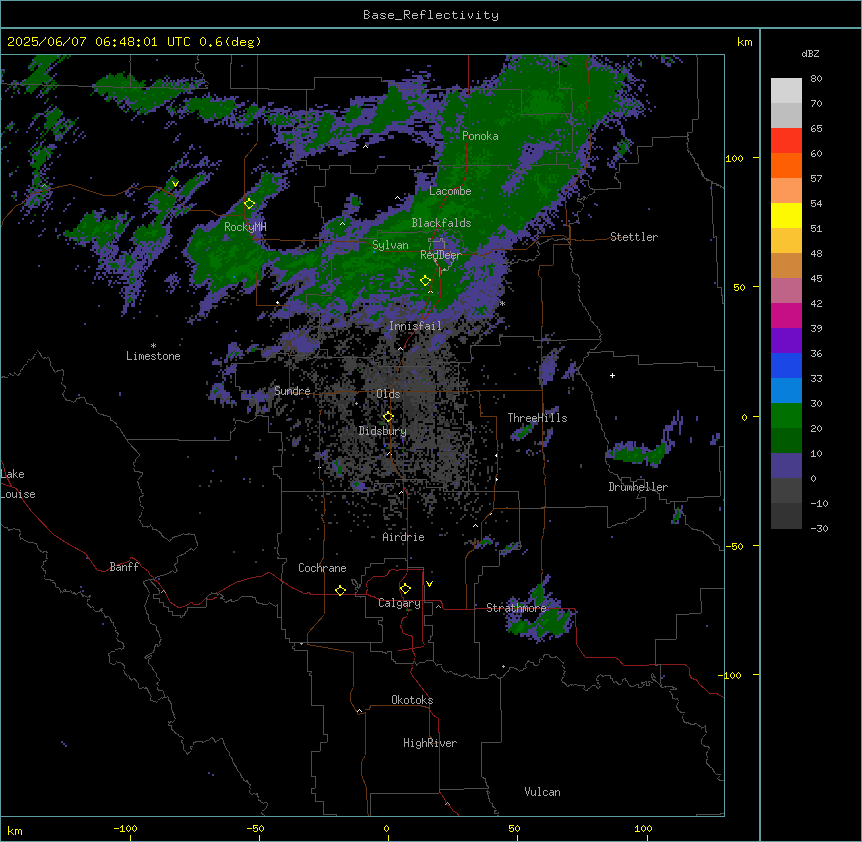This screenshot has width=862, height=842.
Task: Select the bright green 20-30 dBZ legend swatch
Action: 786,416
